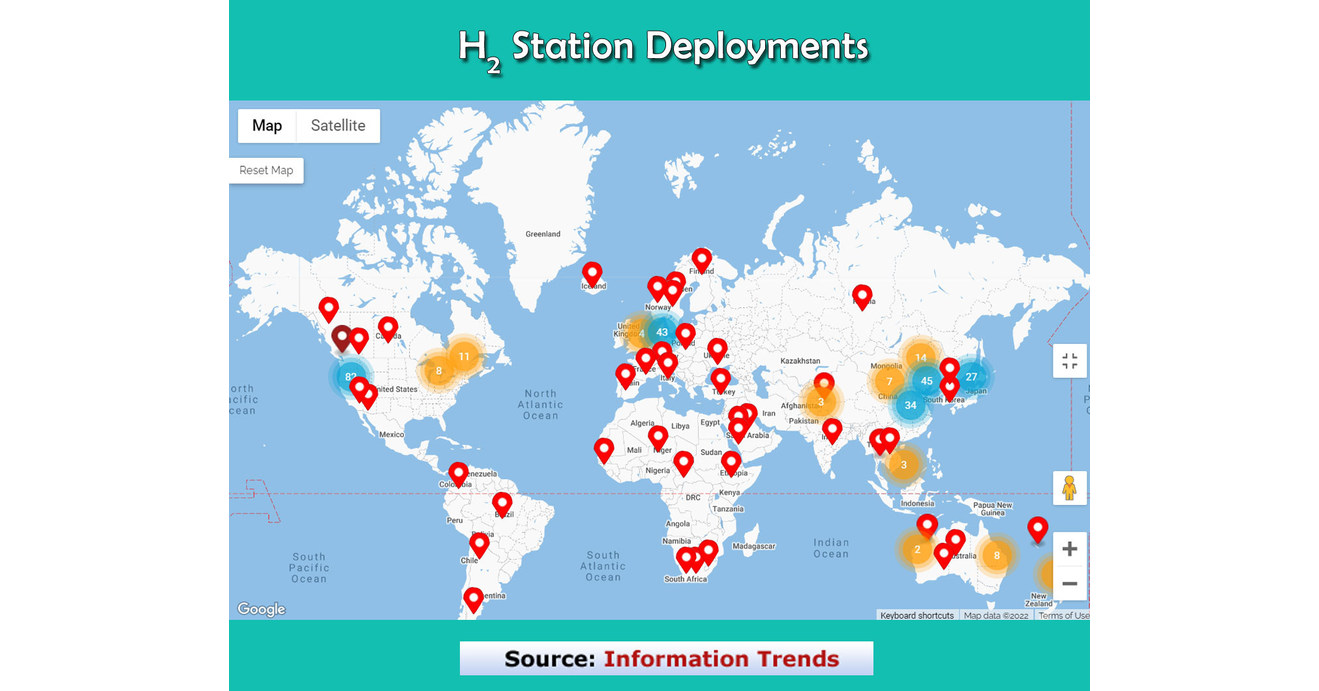The image size is (1319, 691).
Task: Open the Mongolia cluster labeled 7
Action: [888, 381]
